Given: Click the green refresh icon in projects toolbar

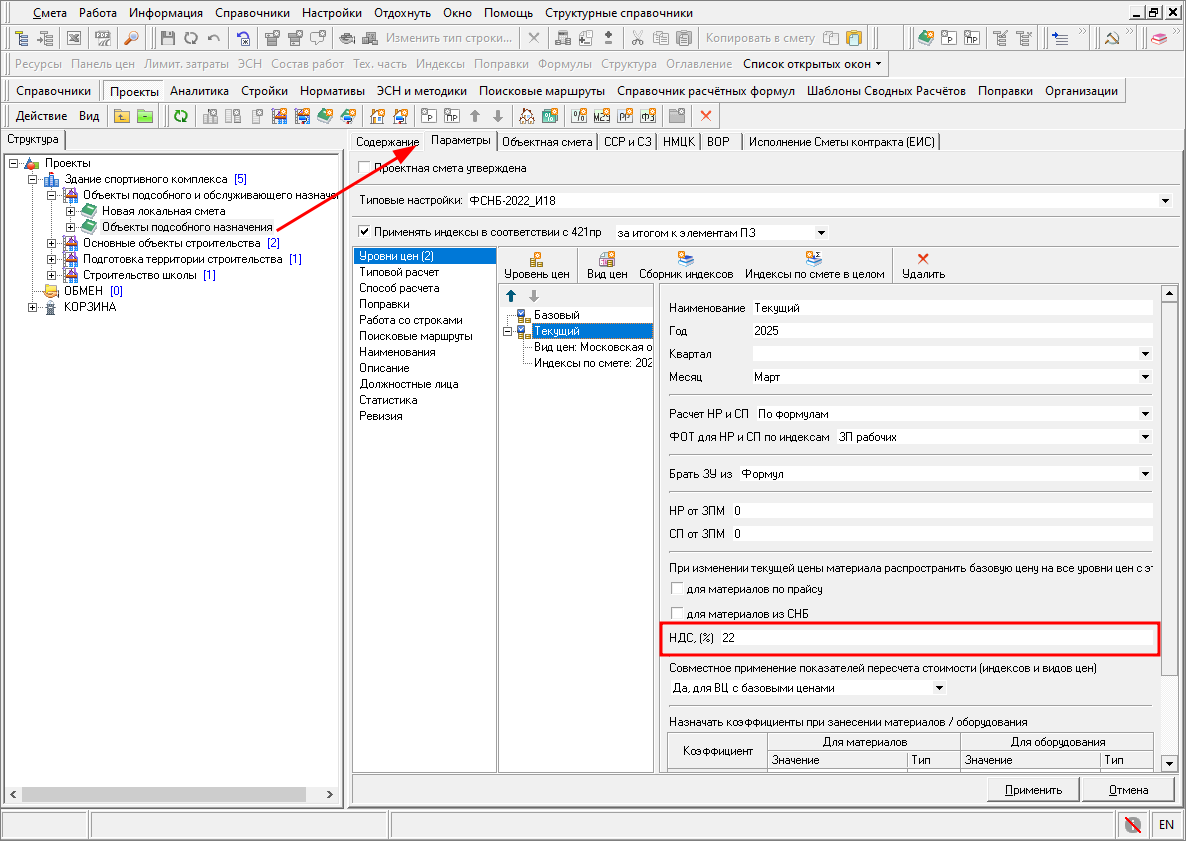Looking at the screenshot, I should (181, 116).
